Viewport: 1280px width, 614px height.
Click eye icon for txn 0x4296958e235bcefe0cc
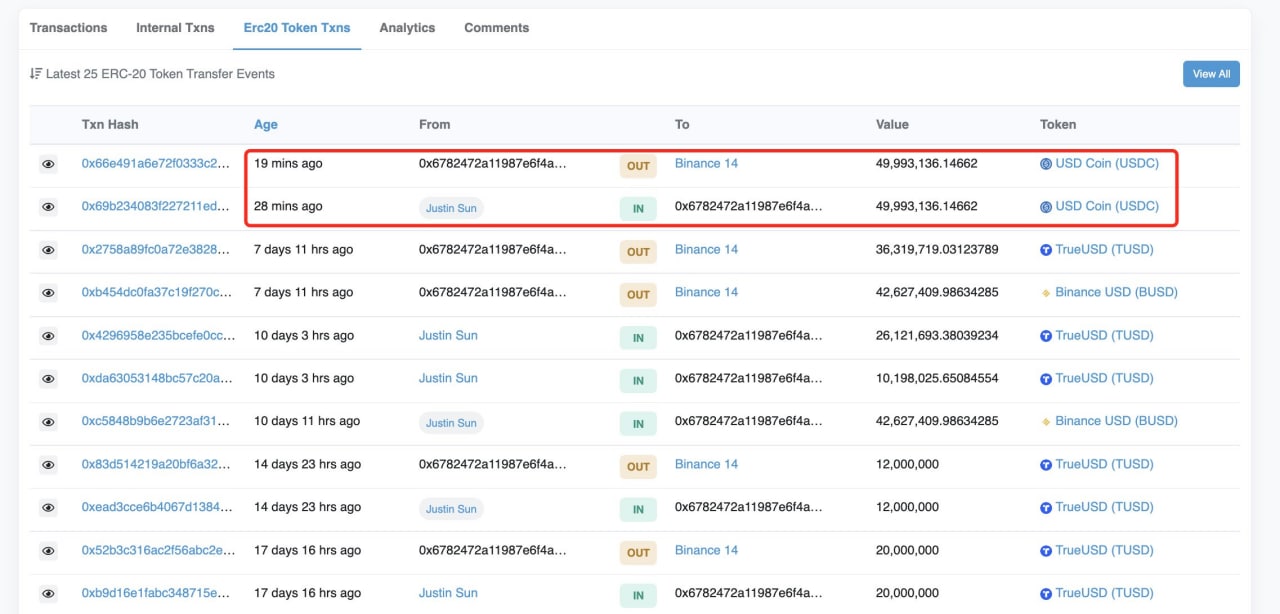48,336
